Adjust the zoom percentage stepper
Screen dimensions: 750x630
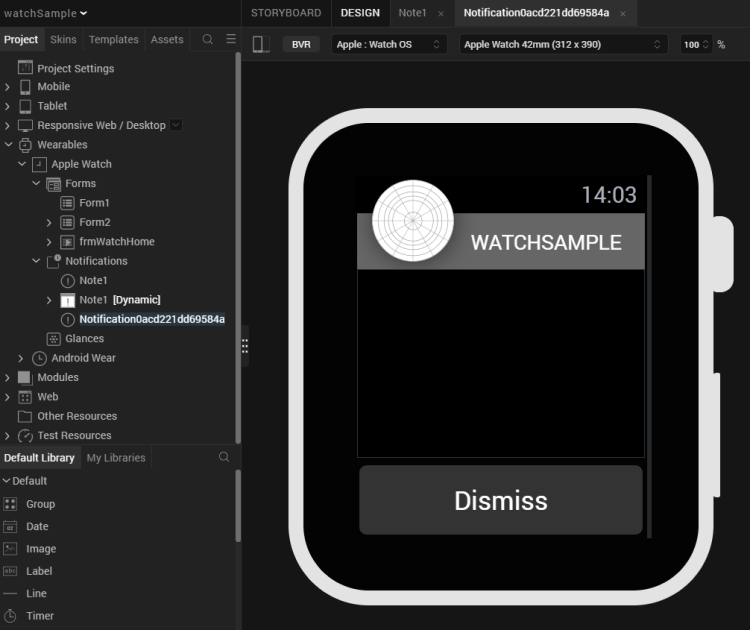[705, 44]
